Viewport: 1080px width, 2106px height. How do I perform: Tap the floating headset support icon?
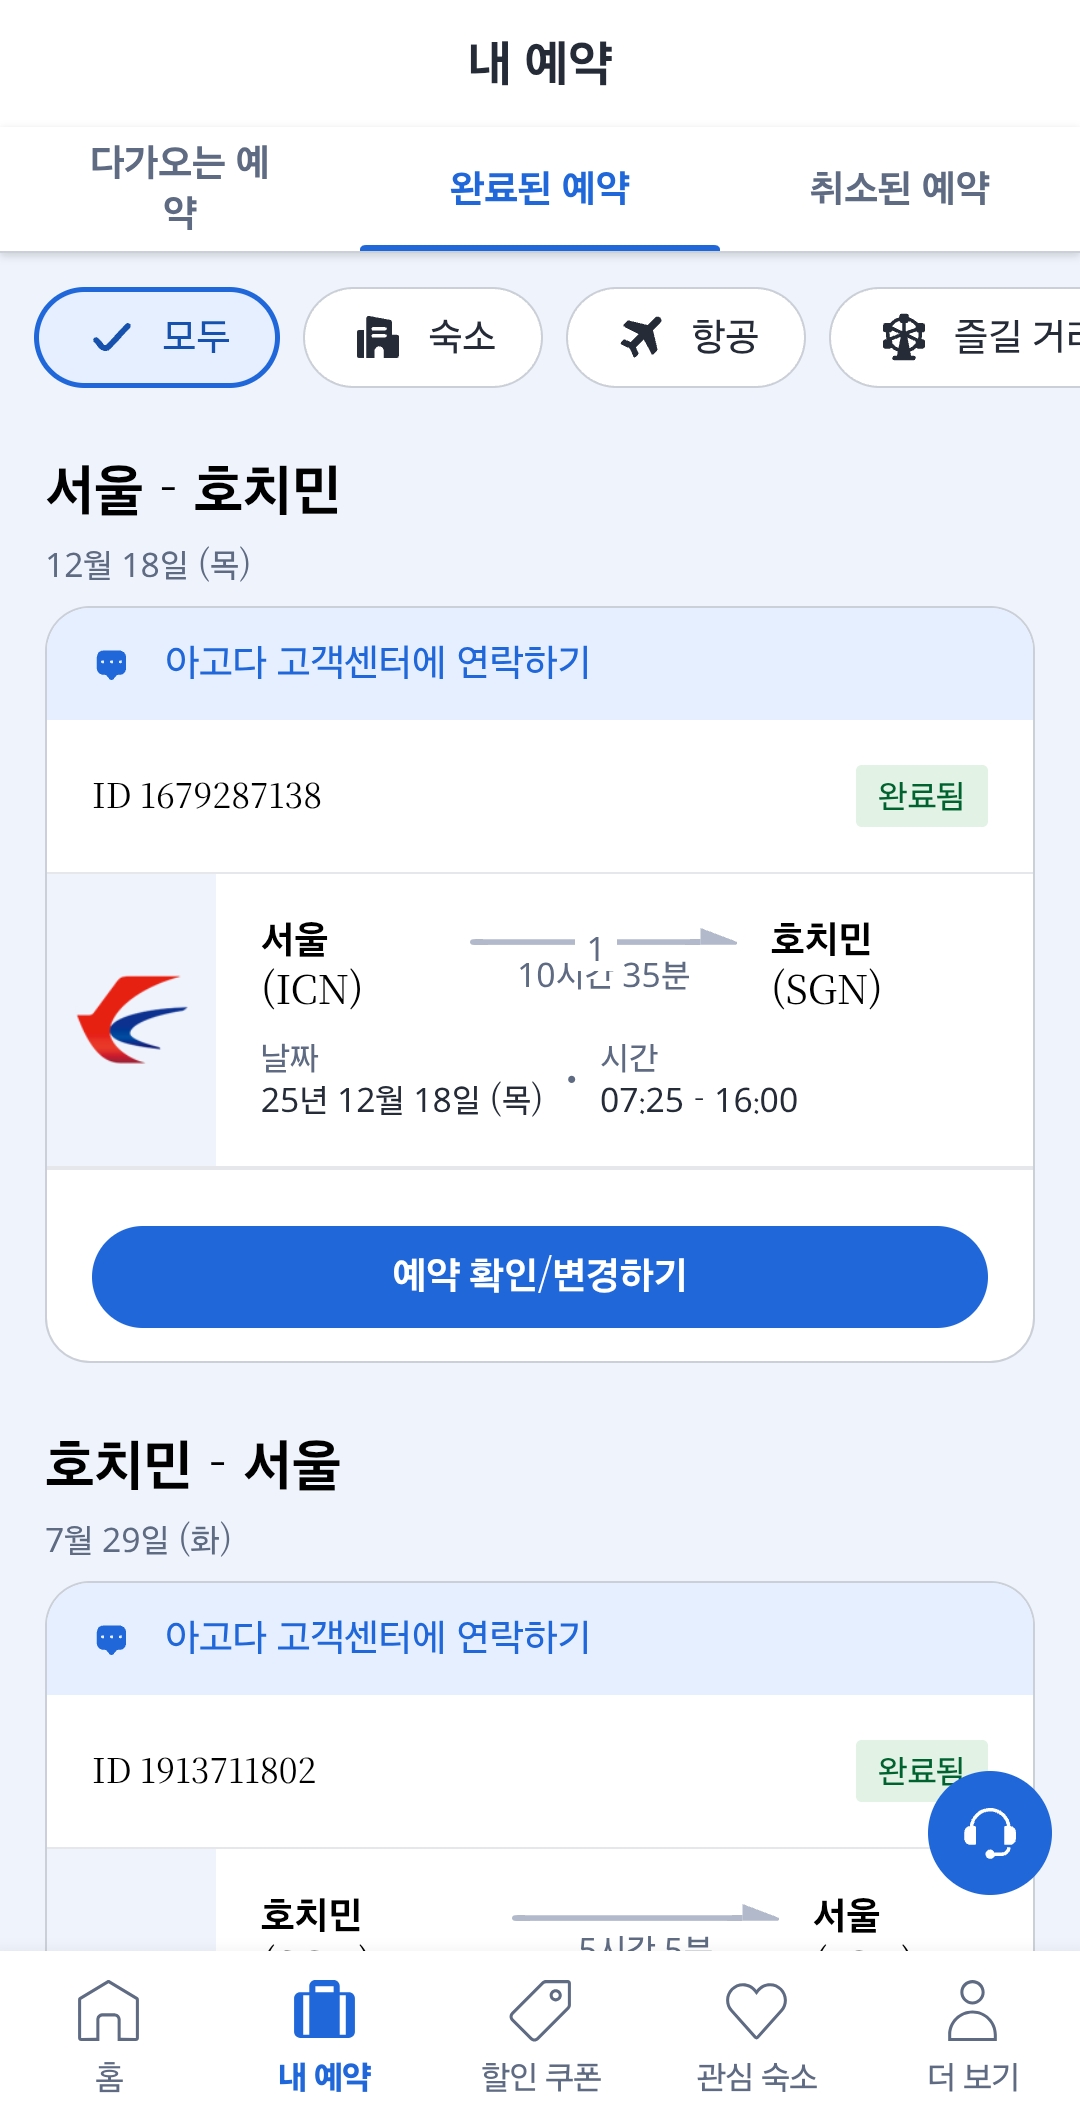989,1832
